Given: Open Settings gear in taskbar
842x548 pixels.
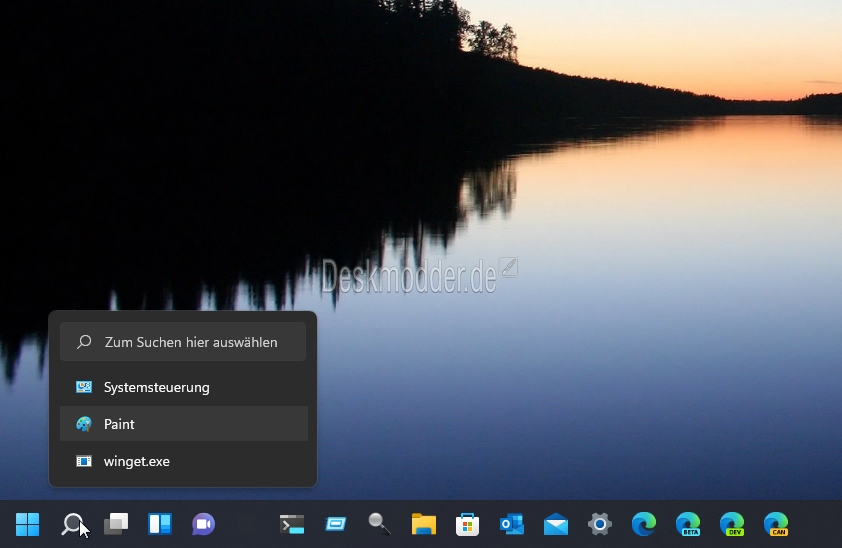Looking at the screenshot, I should [x=600, y=524].
